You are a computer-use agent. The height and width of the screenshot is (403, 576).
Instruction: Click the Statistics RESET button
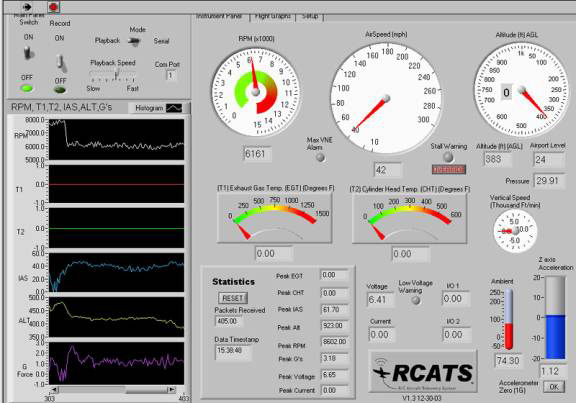click(233, 298)
